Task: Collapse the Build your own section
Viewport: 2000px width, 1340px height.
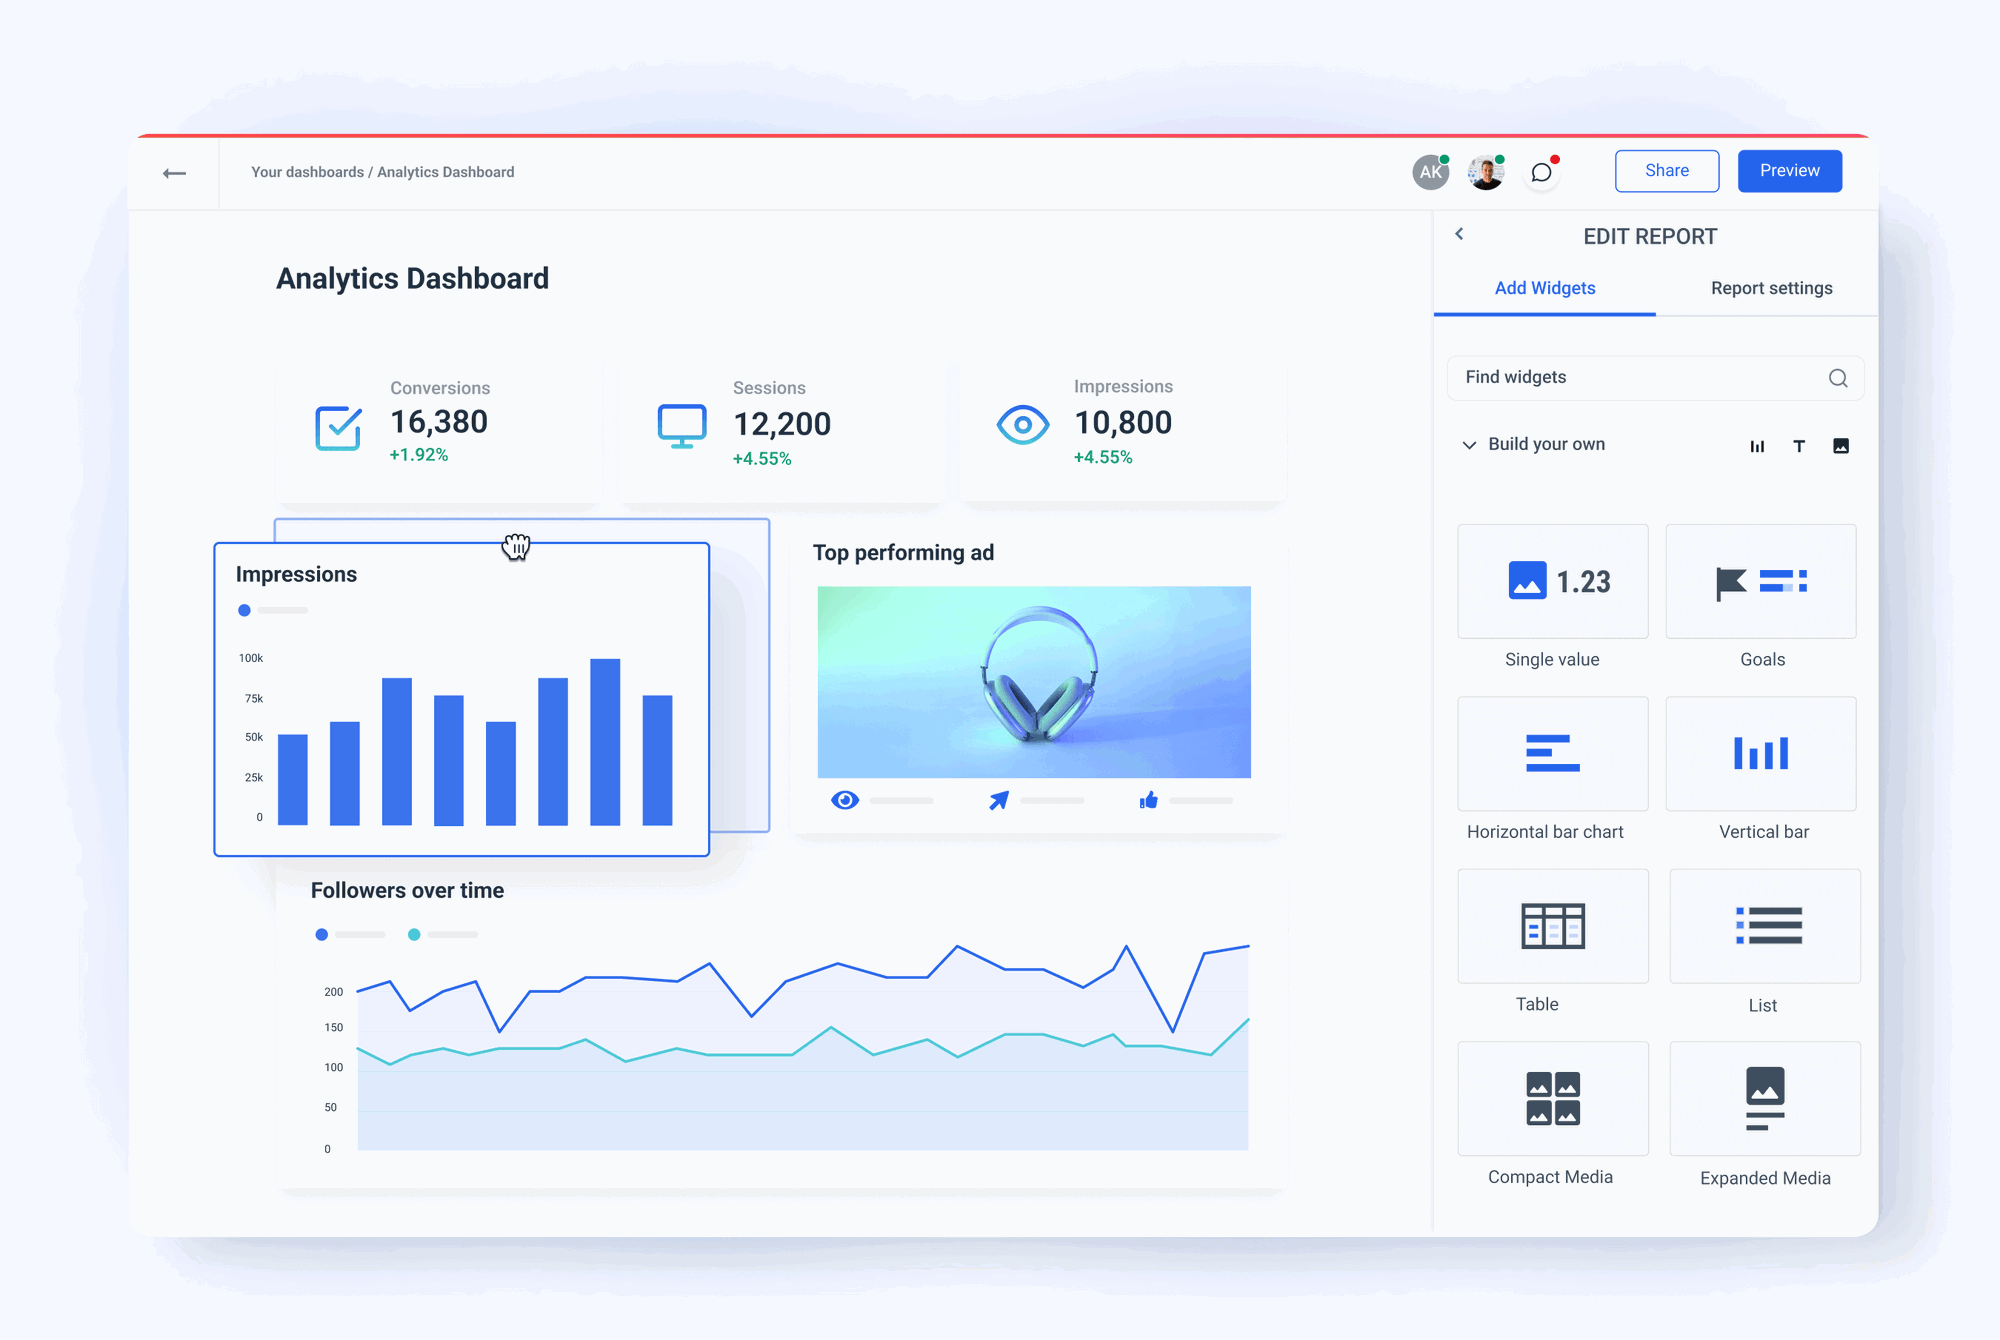Action: click(x=1468, y=444)
